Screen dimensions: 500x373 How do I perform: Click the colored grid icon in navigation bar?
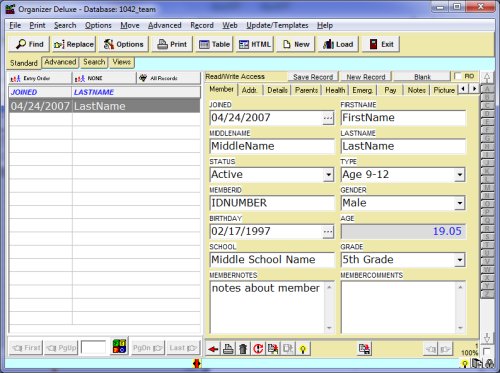click(x=119, y=346)
